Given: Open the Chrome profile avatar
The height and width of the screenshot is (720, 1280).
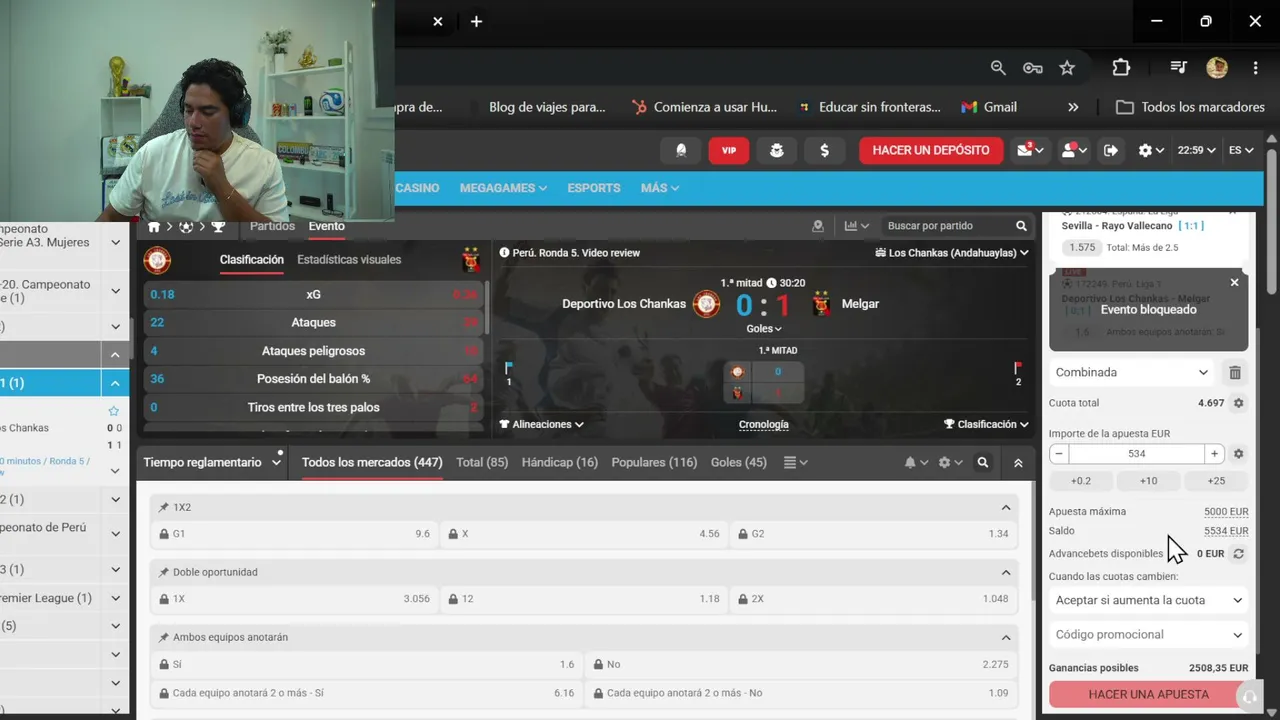Looking at the screenshot, I should click(1217, 68).
